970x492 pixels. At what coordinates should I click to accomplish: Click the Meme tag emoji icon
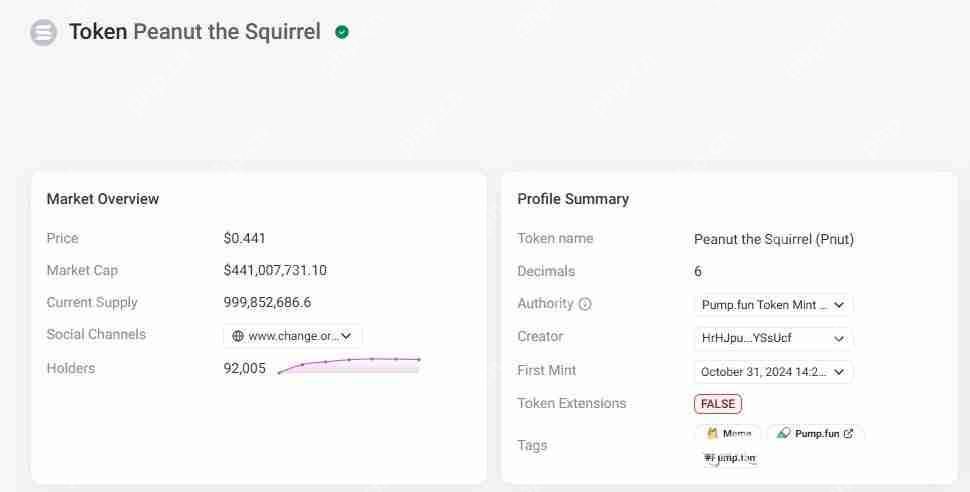click(x=712, y=434)
